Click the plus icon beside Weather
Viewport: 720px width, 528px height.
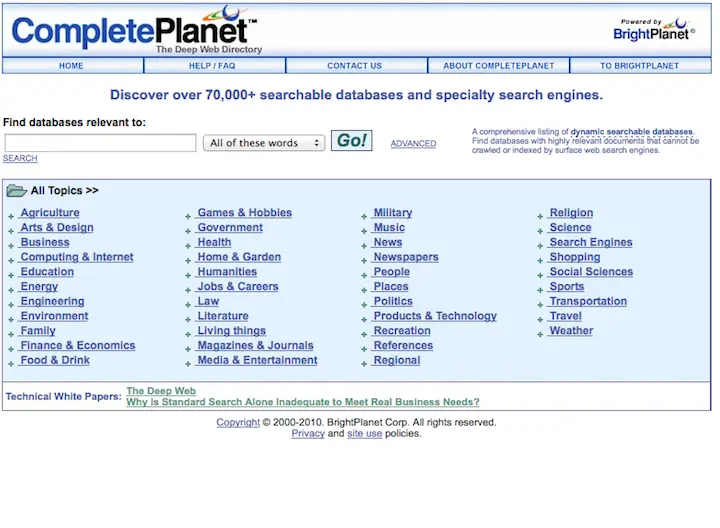click(x=541, y=333)
